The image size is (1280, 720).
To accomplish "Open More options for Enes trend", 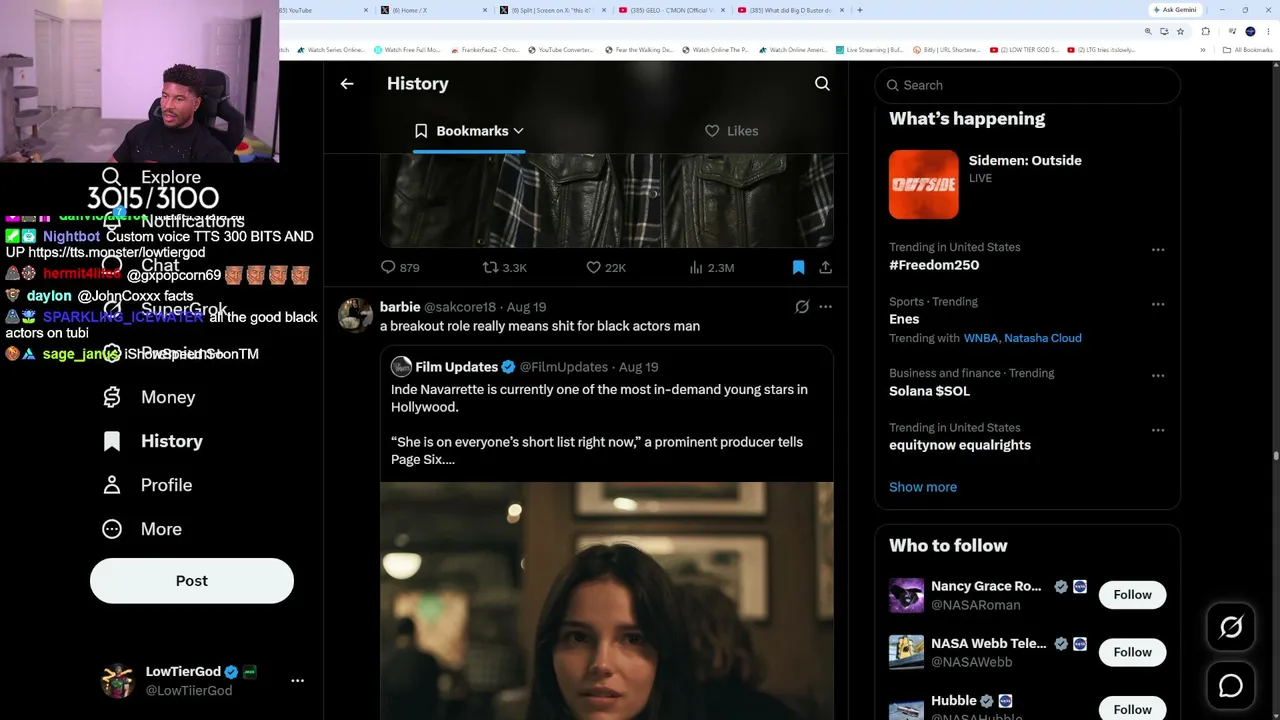I will click(x=1158, y=303).
